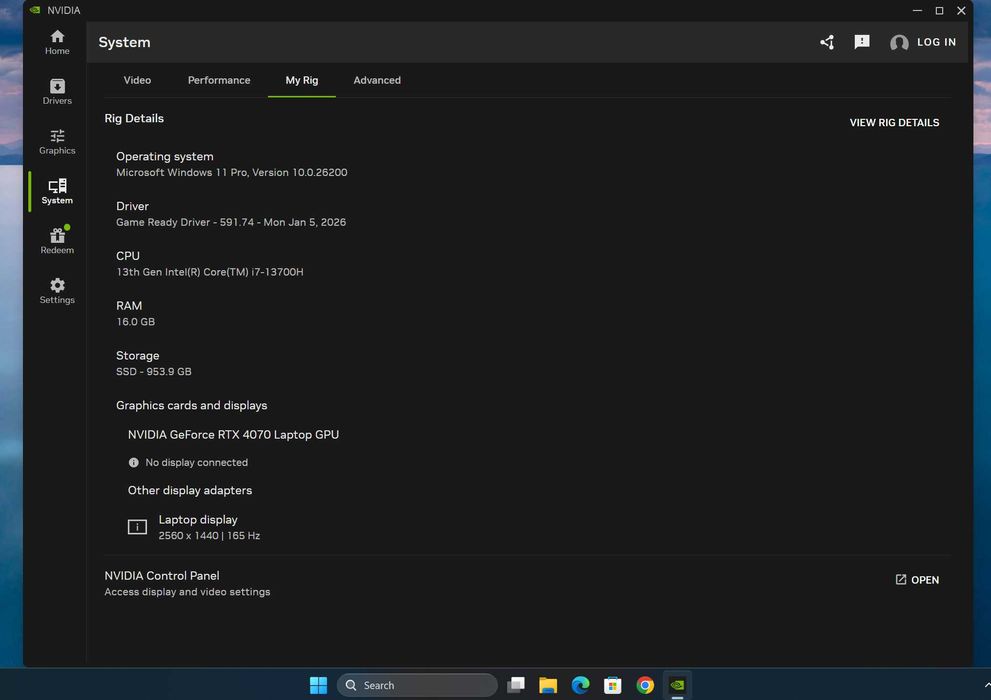Click 'Other display adapters' label

190,490
